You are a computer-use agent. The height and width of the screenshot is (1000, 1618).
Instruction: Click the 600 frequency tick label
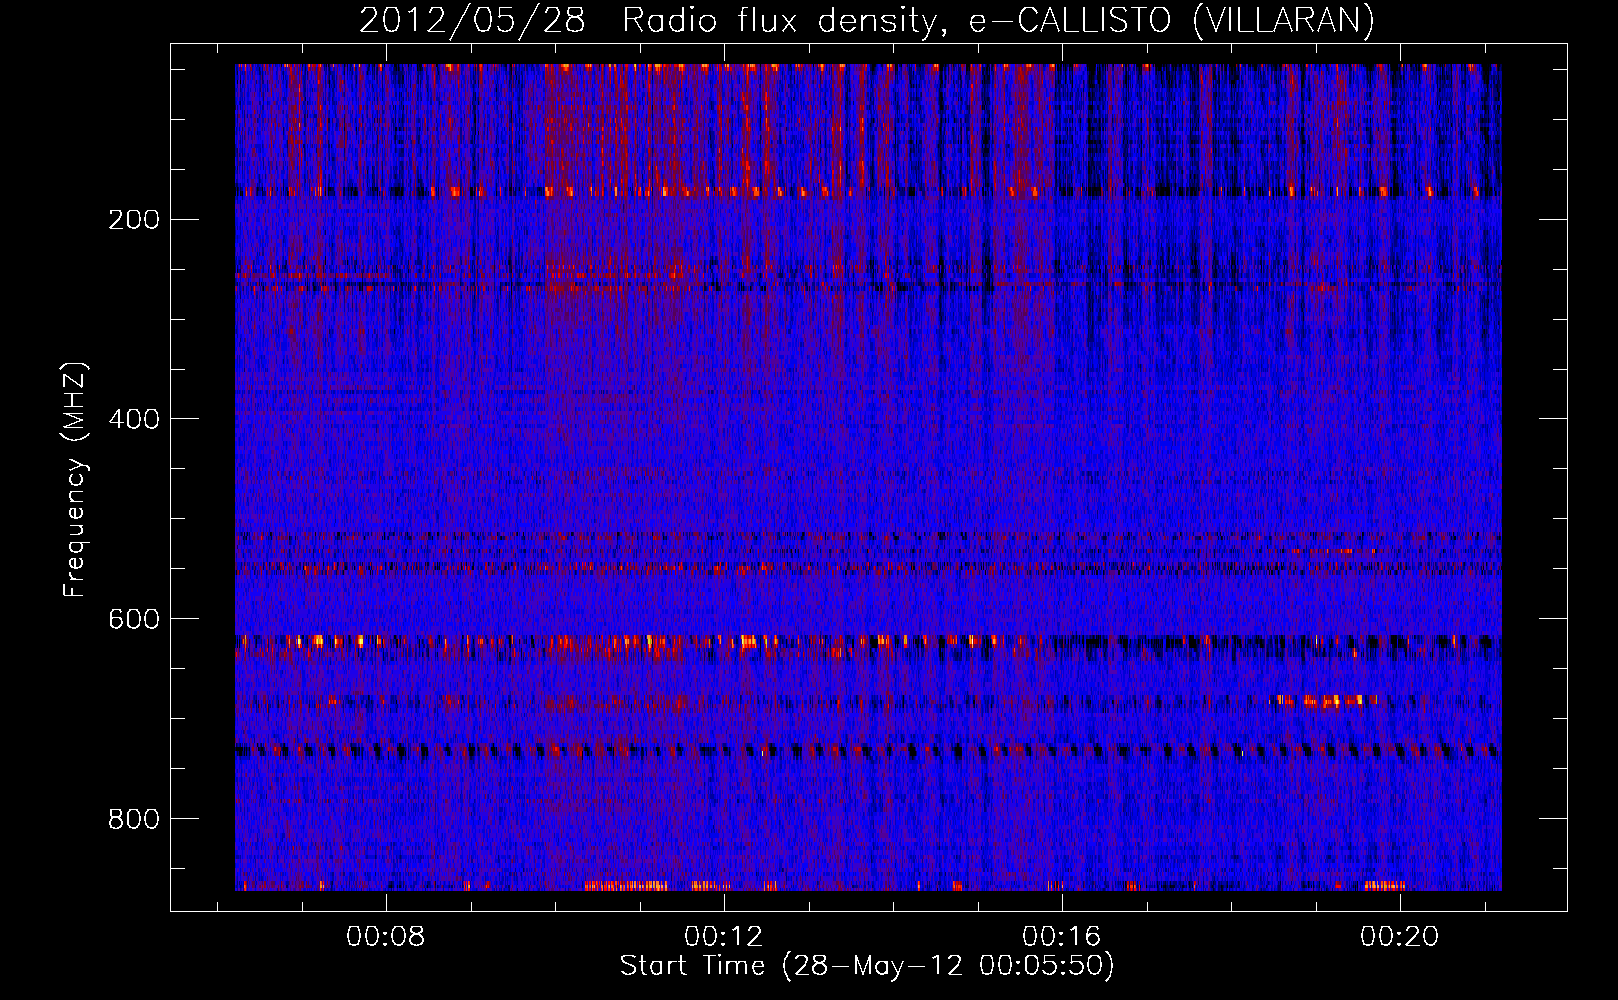click(x=133, y=619)
